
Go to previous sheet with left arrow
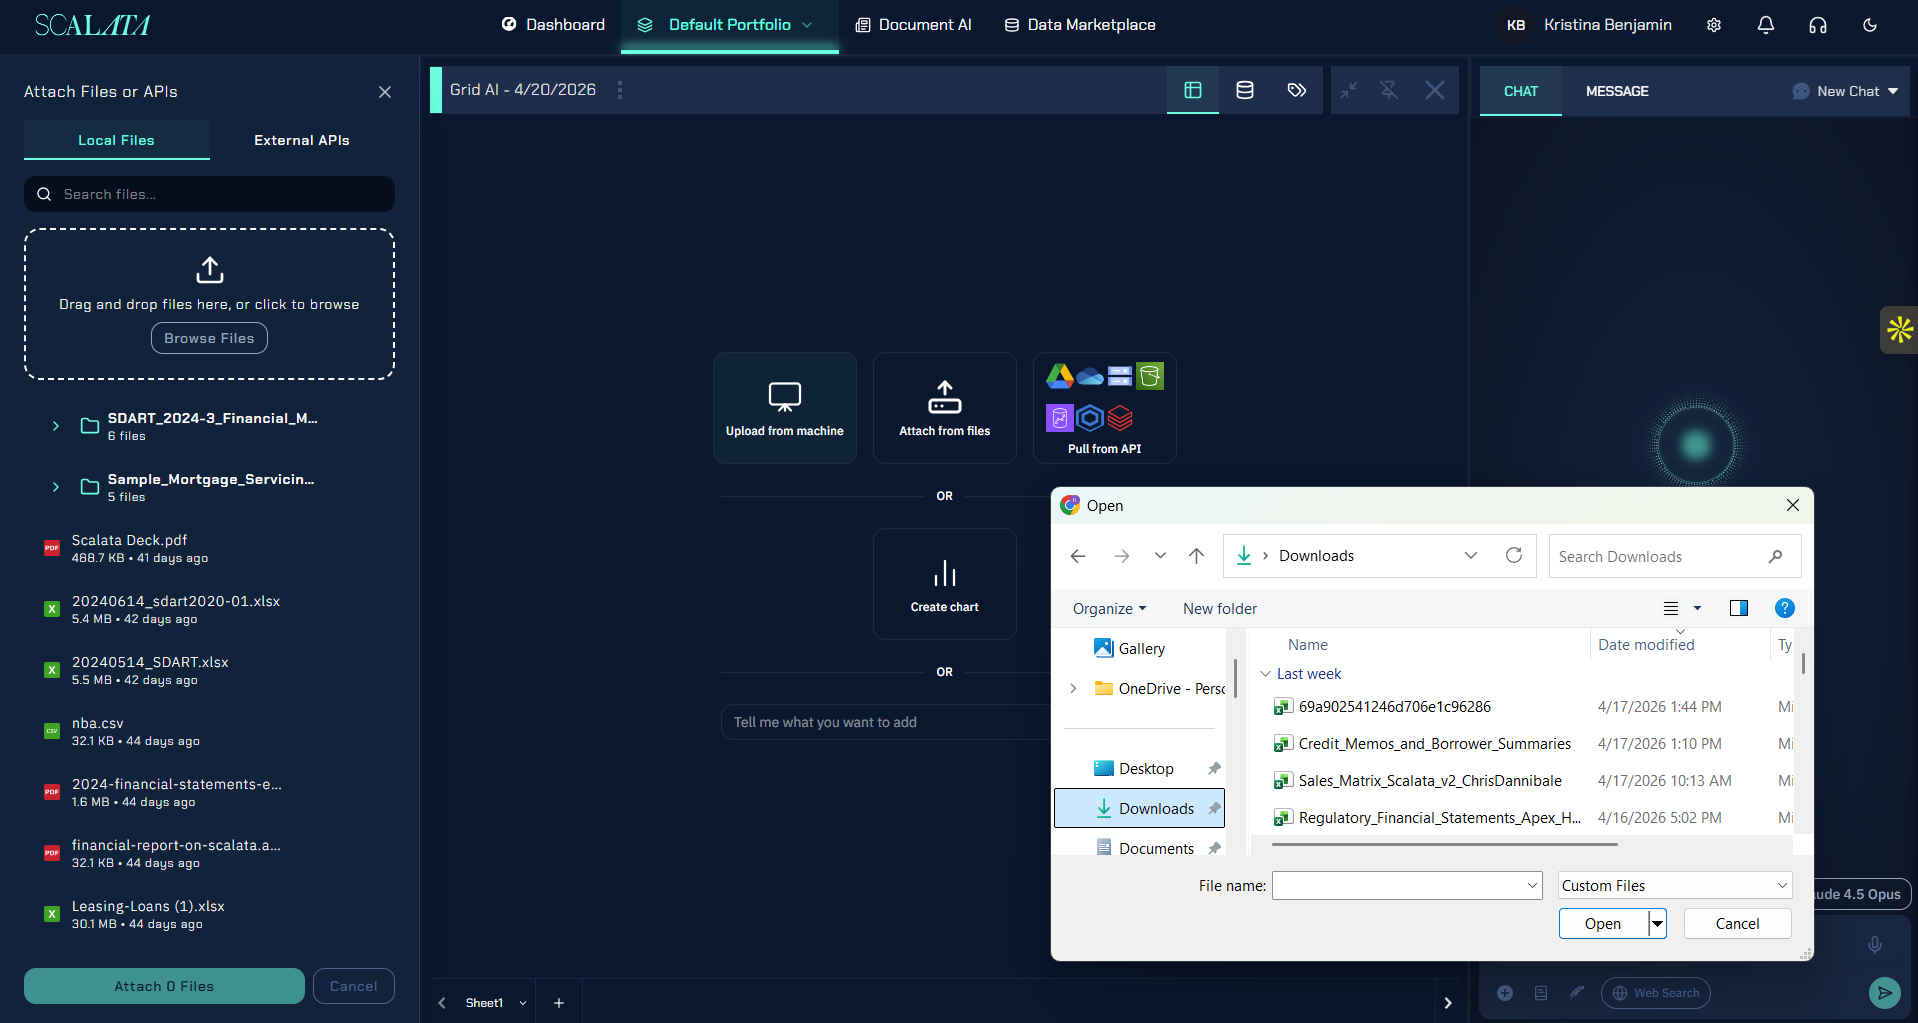pos(442,1003)
